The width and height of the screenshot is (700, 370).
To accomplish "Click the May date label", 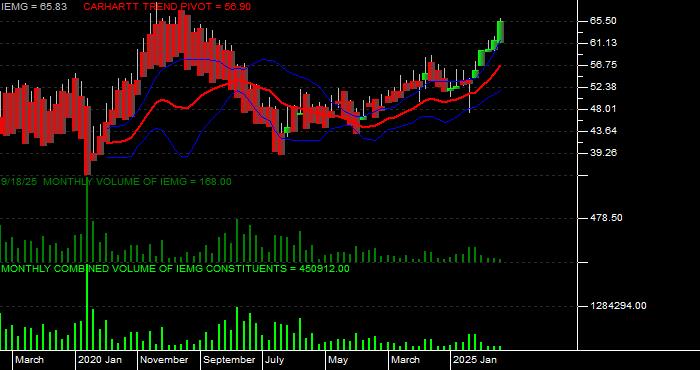I will 338,360.
